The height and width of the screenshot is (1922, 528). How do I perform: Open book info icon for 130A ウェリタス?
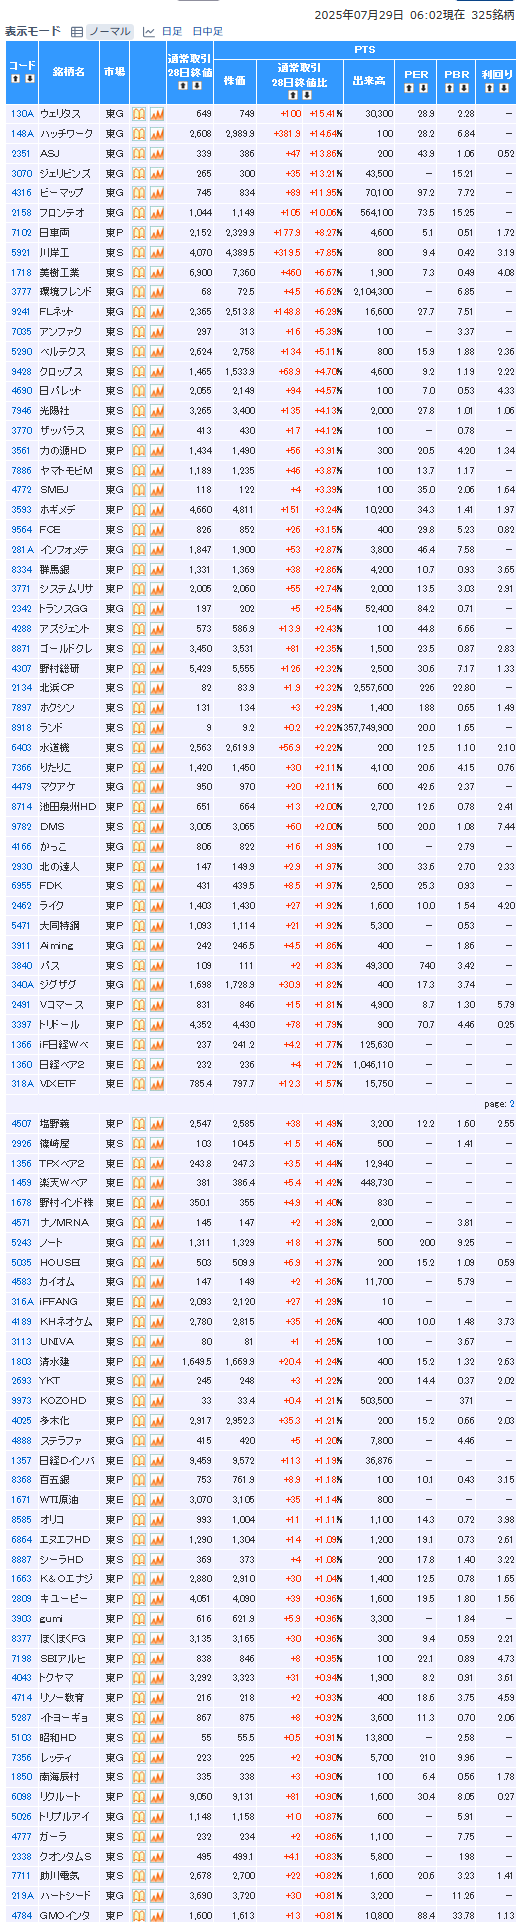(139, 114)
